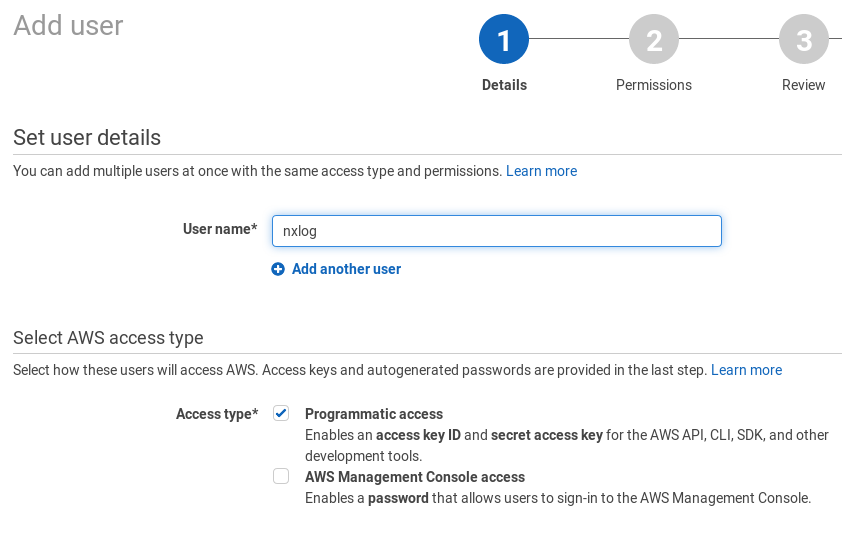This screenshot has width=842, height=533.
Task: Select the Review step label
Action: click(803, 85)
